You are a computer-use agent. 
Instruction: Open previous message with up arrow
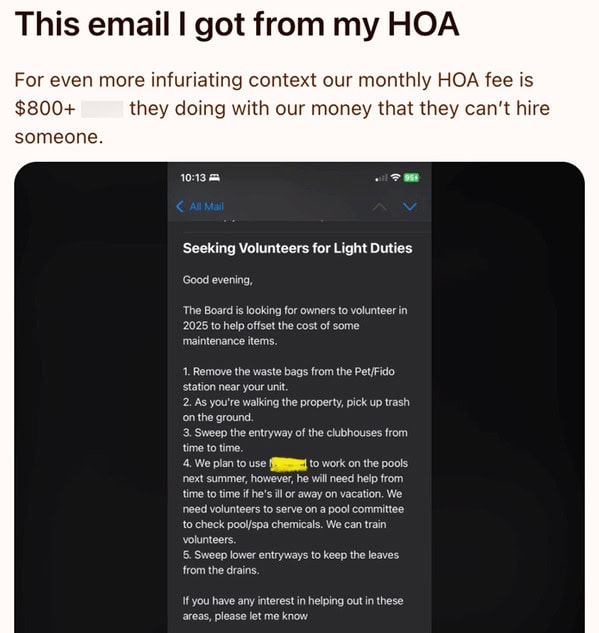379,207
